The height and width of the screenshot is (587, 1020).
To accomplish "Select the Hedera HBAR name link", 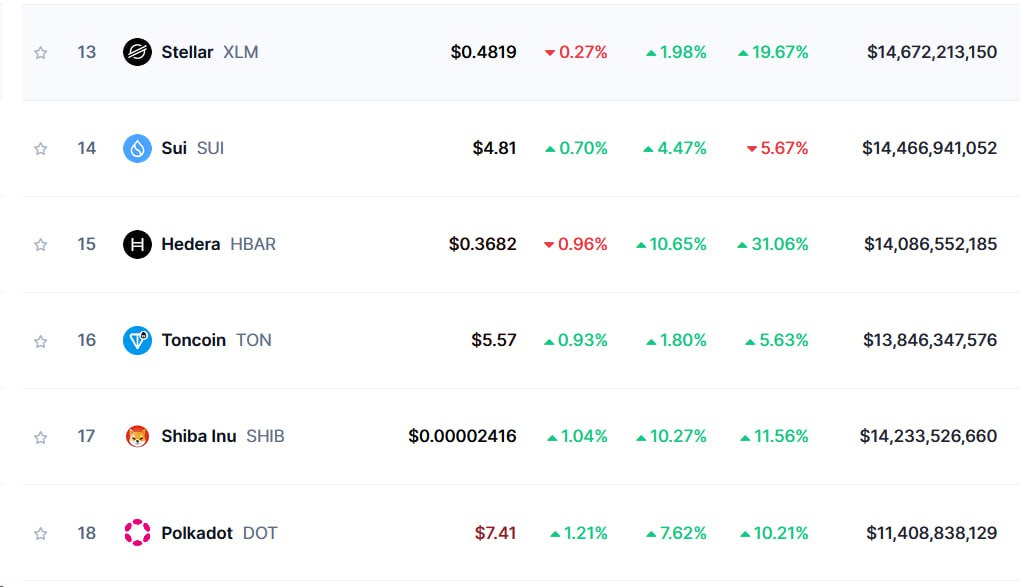I will point(219,244).
